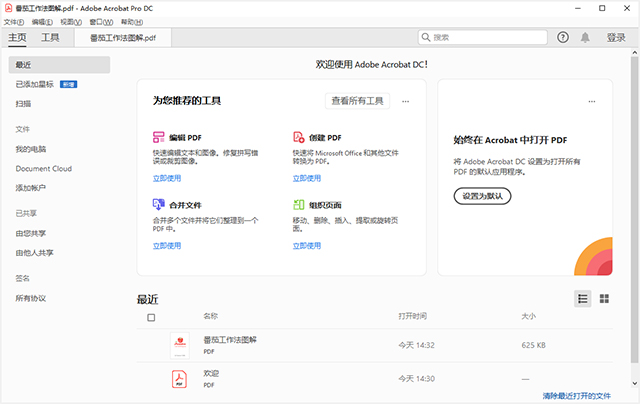Select 最近 in the sidebar
The height and width of the screenshot is (404, 640).
pyautogui.click(x=59, y=64)
